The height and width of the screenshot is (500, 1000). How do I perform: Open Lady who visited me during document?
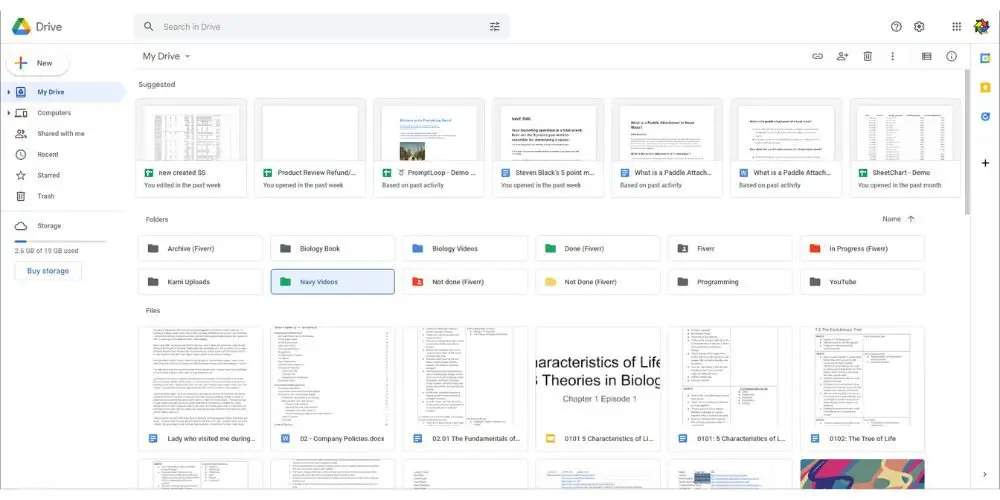[x=200, y=389]
